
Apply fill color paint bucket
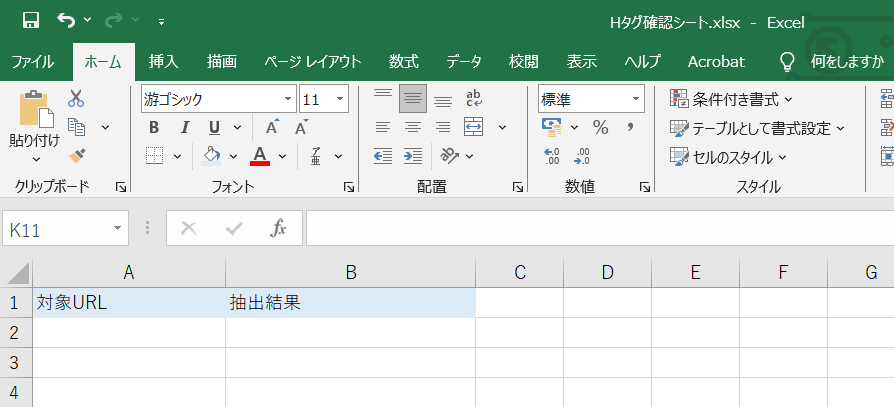coord(211,156)
